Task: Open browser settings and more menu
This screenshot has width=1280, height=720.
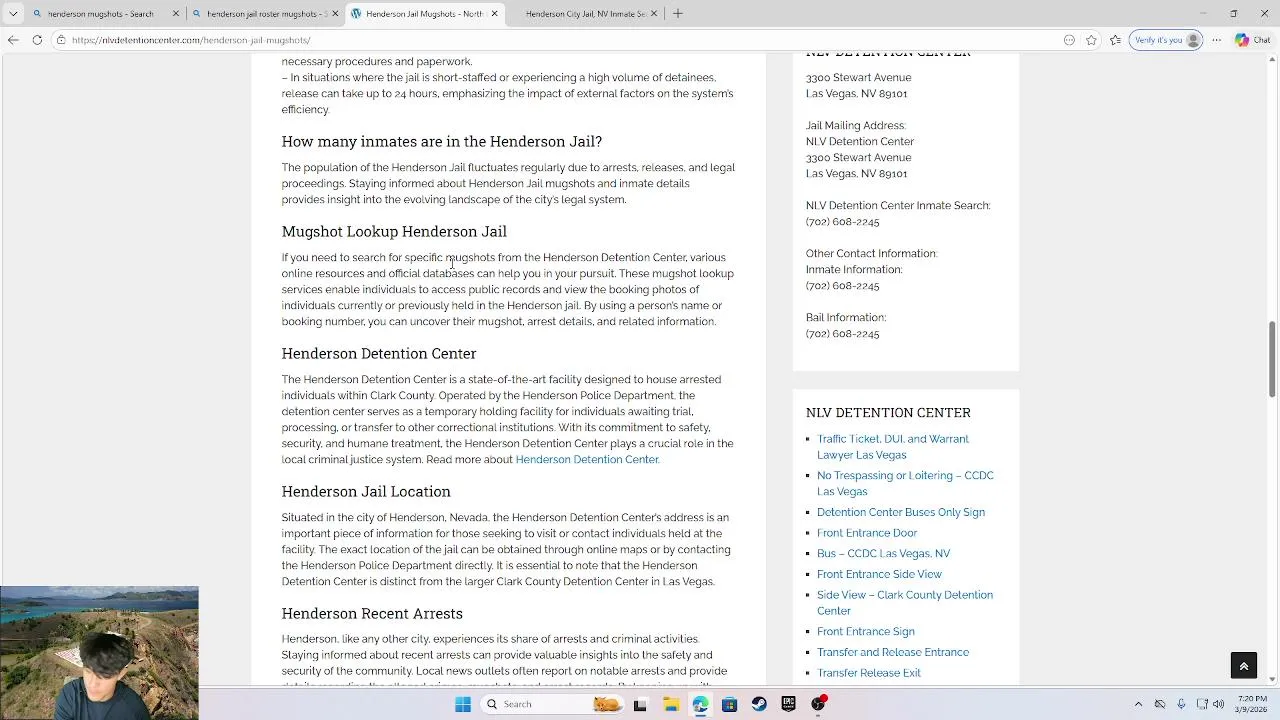Action: click(1217, 40)
